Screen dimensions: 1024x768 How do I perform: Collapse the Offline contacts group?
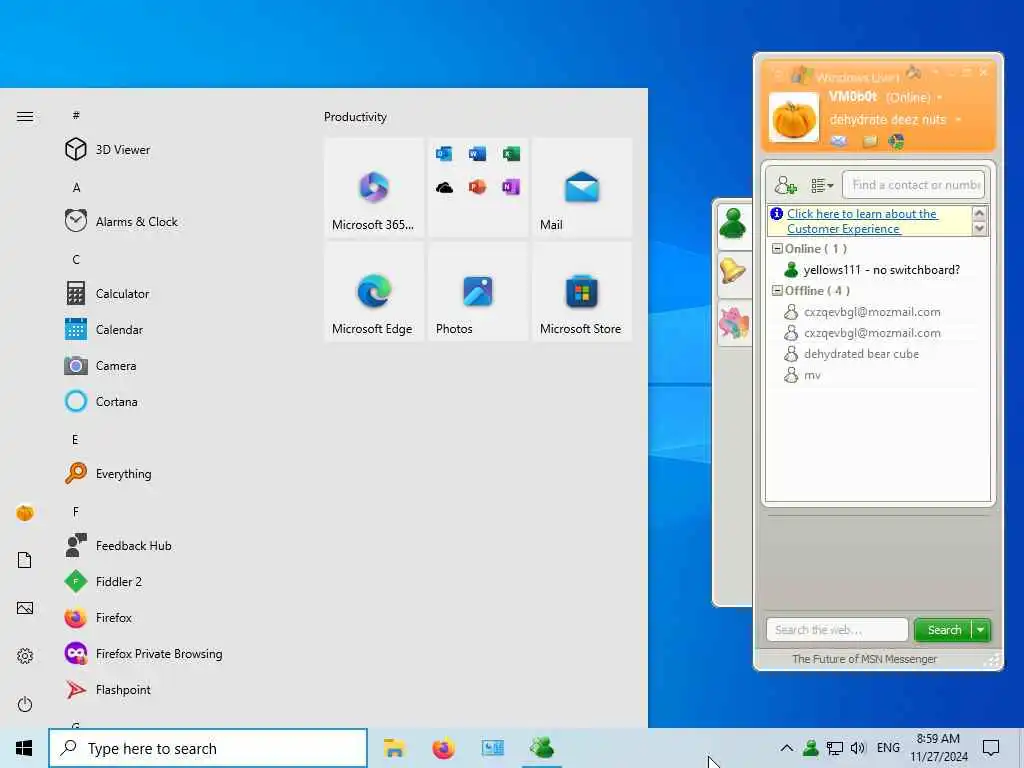point(777,291)
